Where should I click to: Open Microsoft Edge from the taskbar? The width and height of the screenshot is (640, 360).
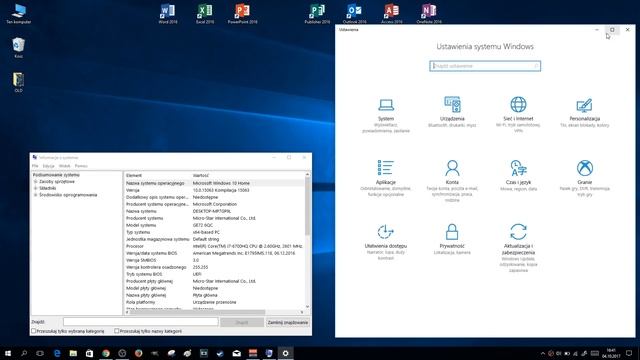pyautogui.click(x=57, y=353)
